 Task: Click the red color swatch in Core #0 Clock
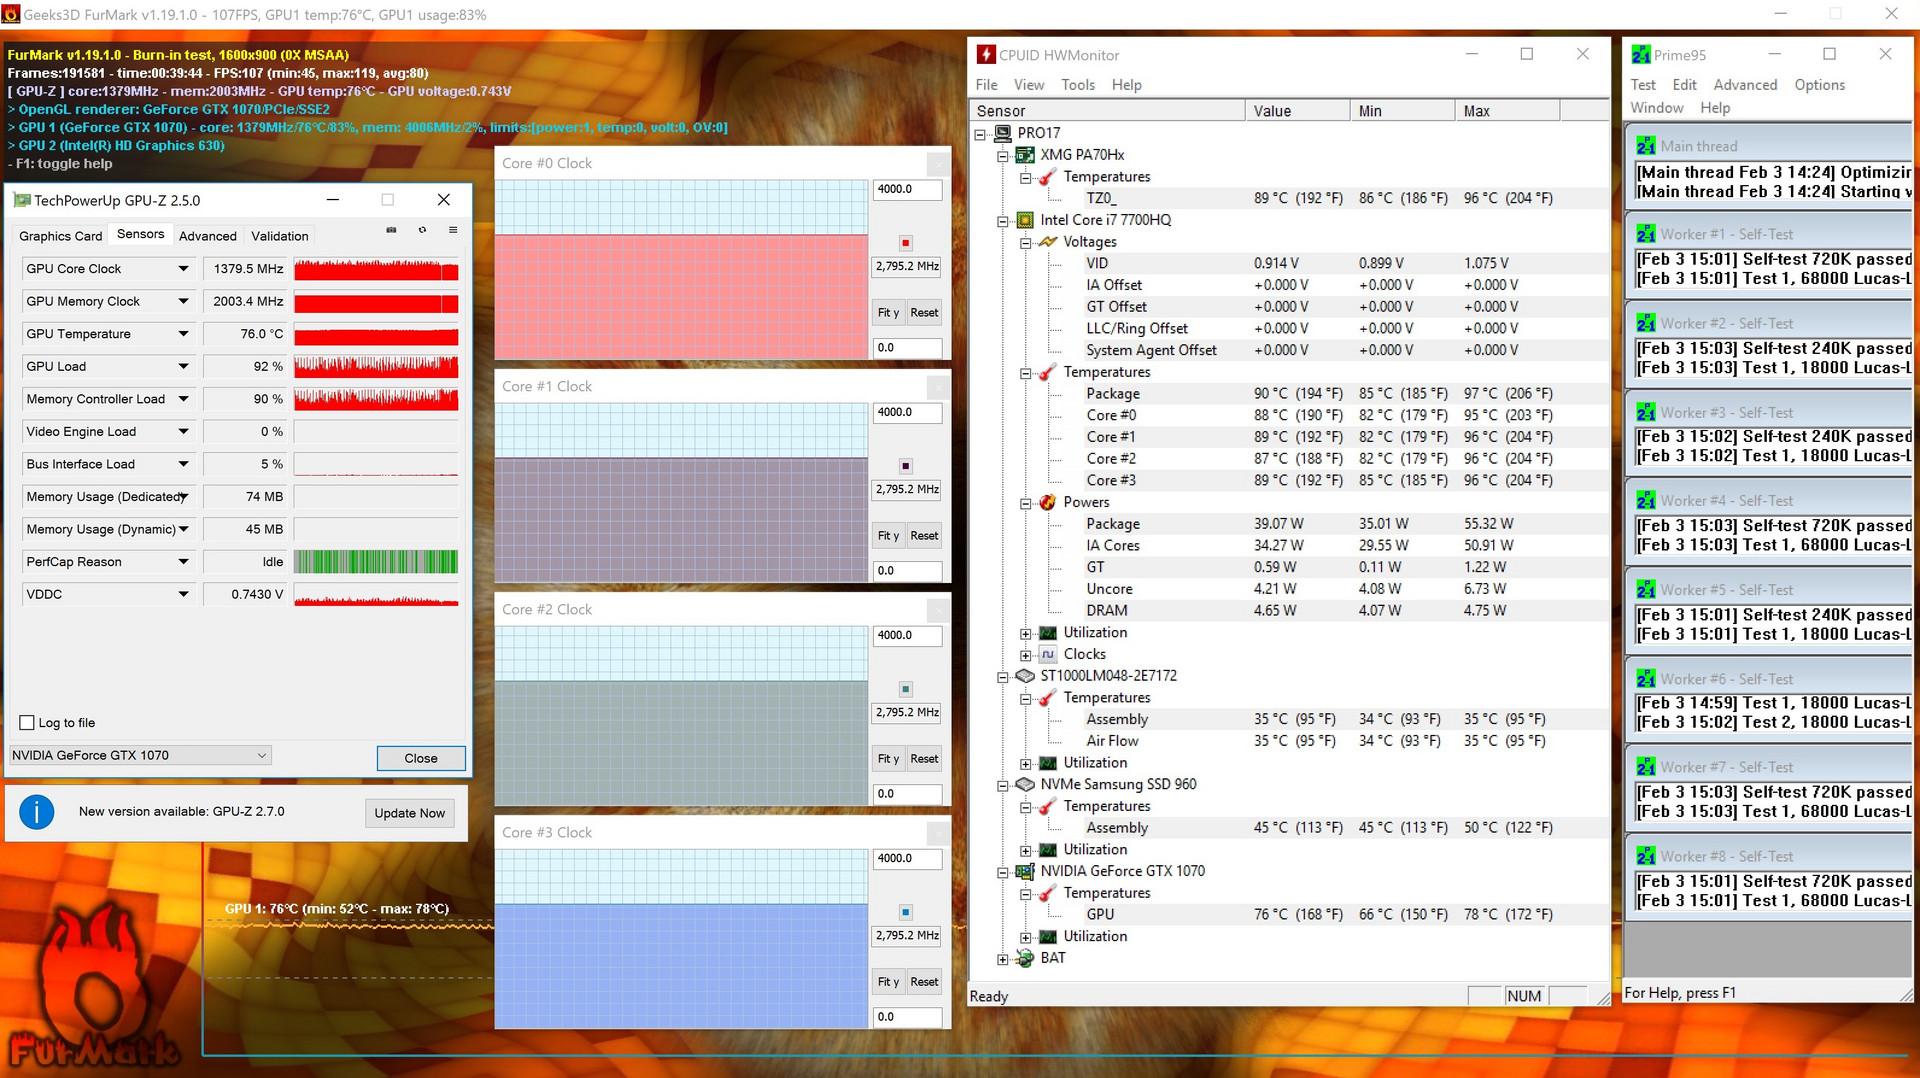[x=905, y=243]
